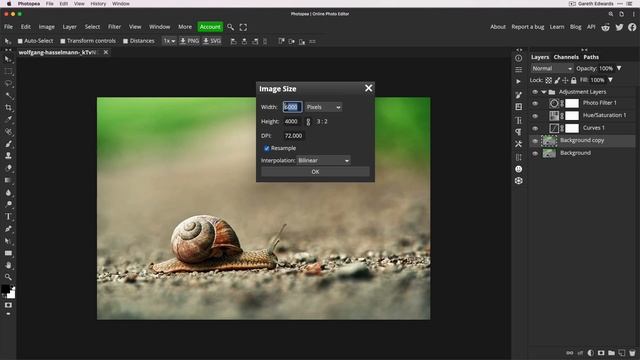The image size is (640, 360).
Task: Open the Info panel icon
Action: (x=519, y=58)
